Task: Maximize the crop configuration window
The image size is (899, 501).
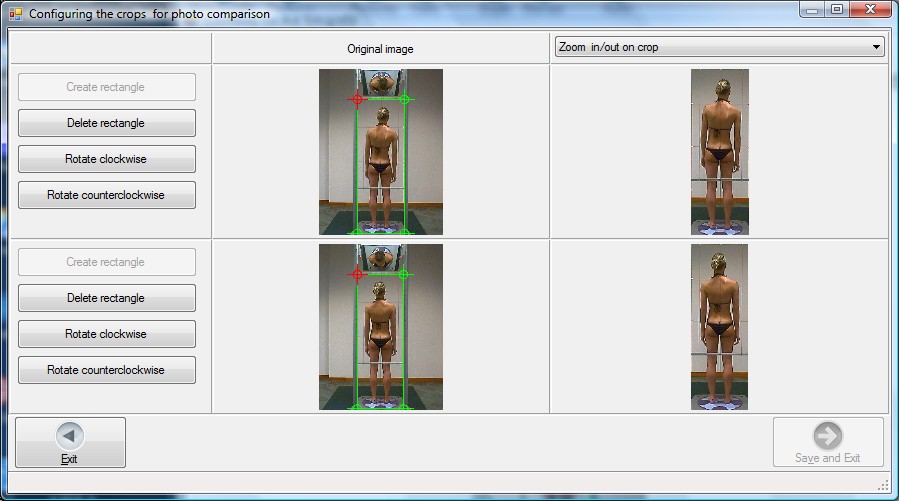Action: (837, 9)
